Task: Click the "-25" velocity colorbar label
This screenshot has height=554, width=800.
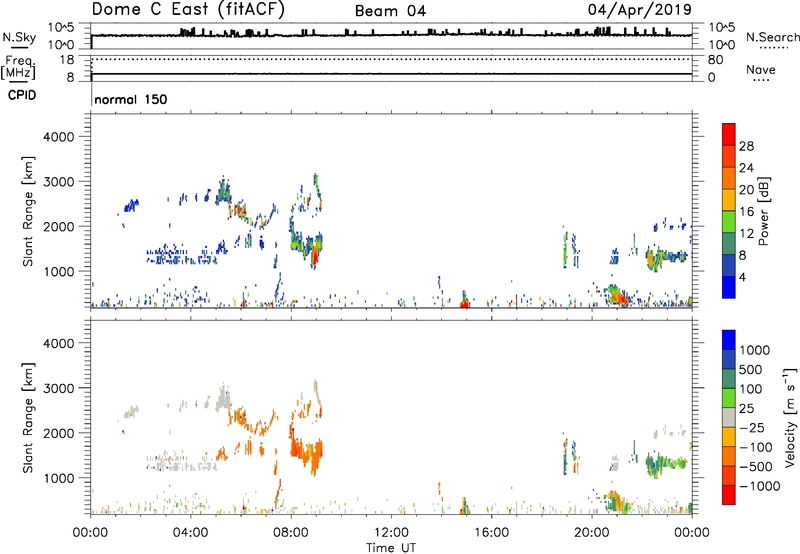Action: [750, 428]
